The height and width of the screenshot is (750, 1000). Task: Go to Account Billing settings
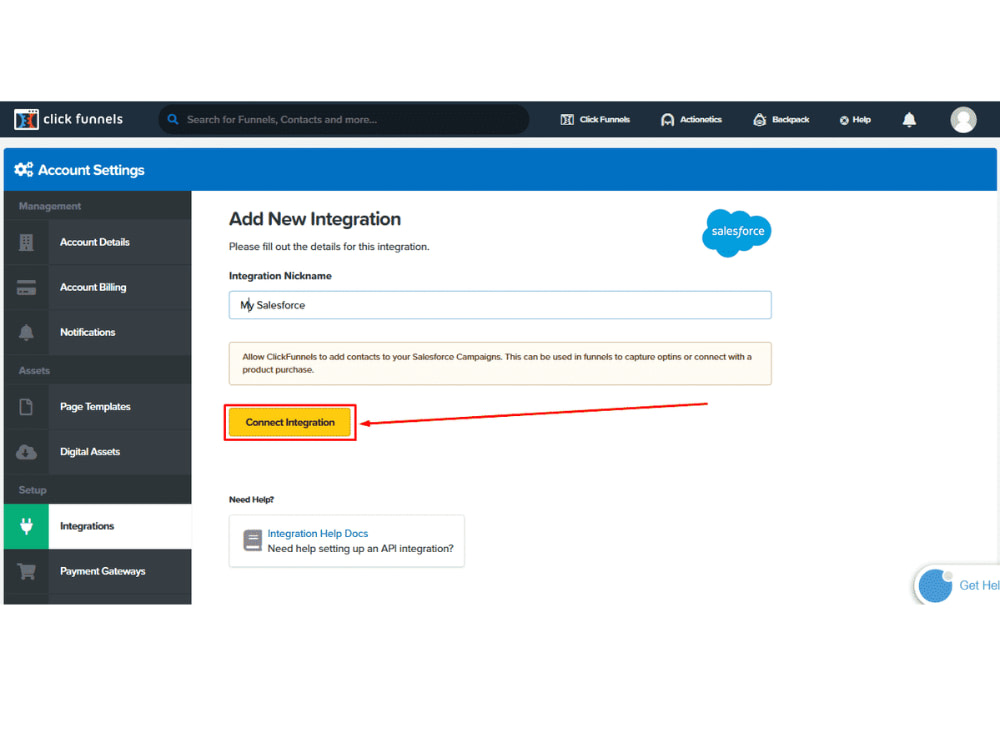[97, 288]
